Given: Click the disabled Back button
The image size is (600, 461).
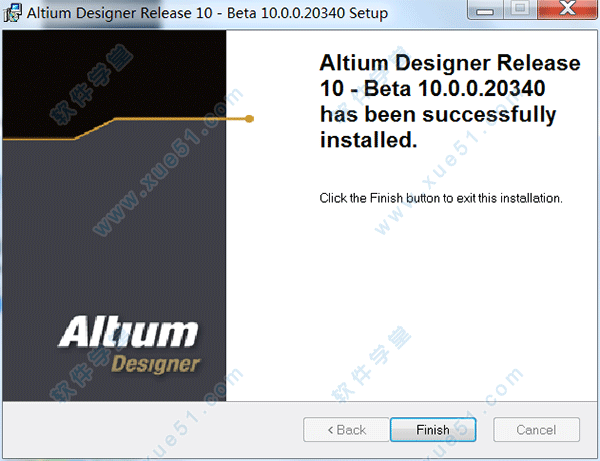Looking at the screenshot, I should [346, 430].
